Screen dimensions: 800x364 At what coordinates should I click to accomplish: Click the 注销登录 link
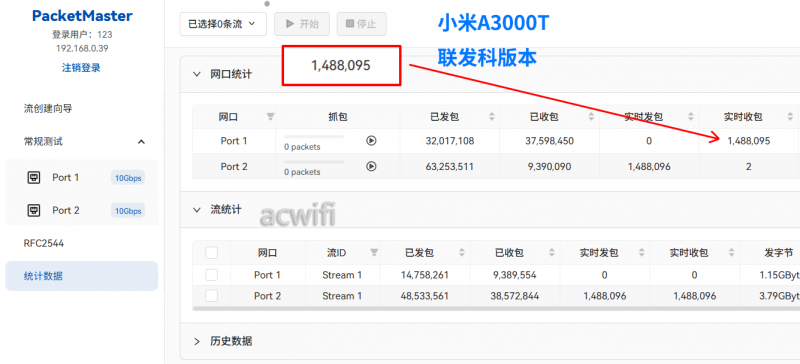click(81, 67)
